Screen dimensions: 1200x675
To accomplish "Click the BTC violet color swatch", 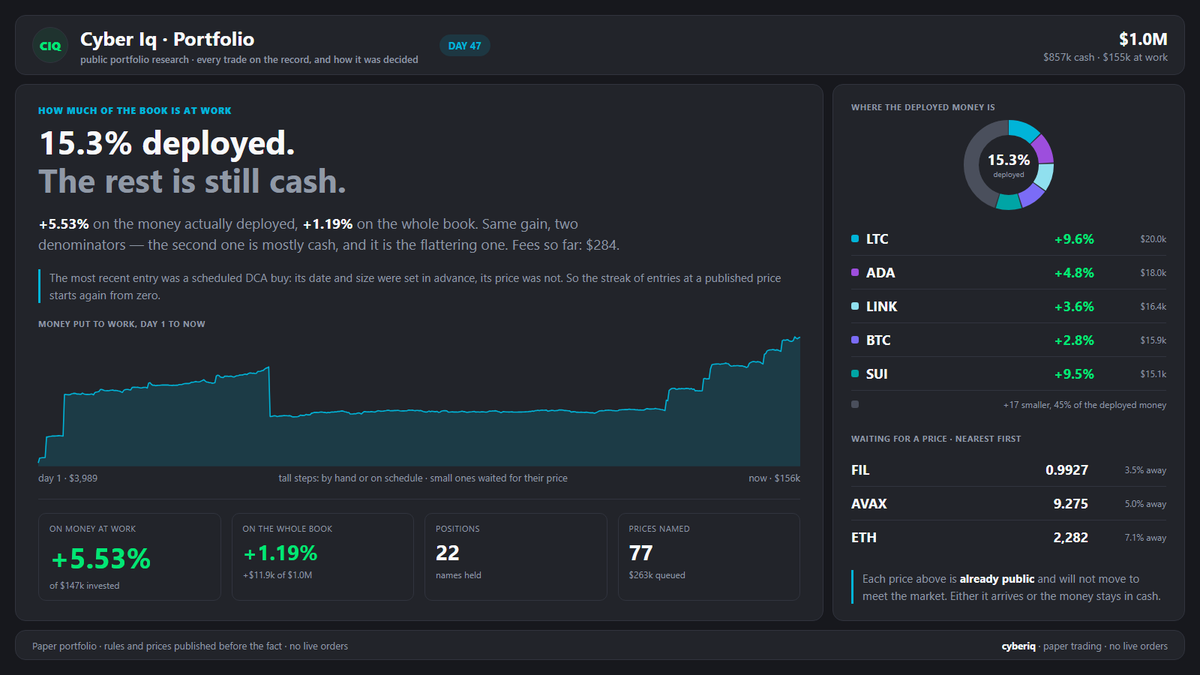I will click(x=854, y=341).
